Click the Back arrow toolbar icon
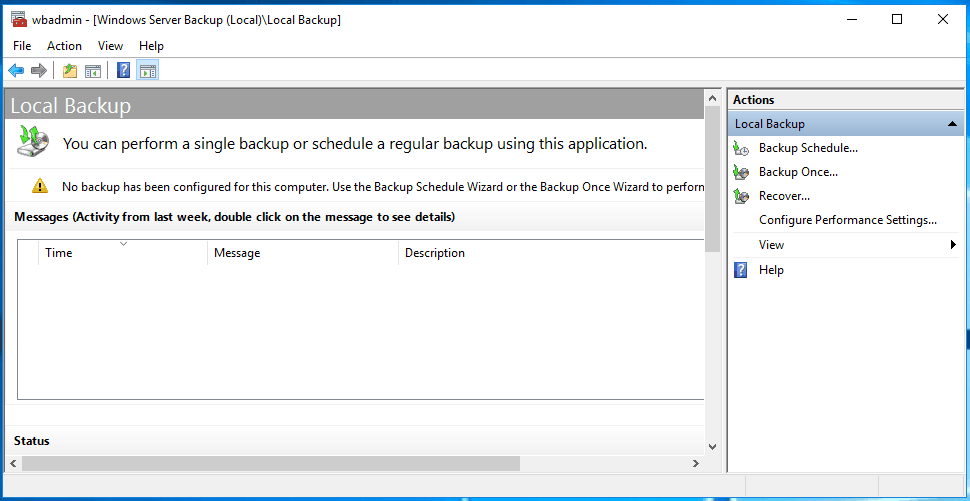The image size is (970, 501). [x=16, y=71]
